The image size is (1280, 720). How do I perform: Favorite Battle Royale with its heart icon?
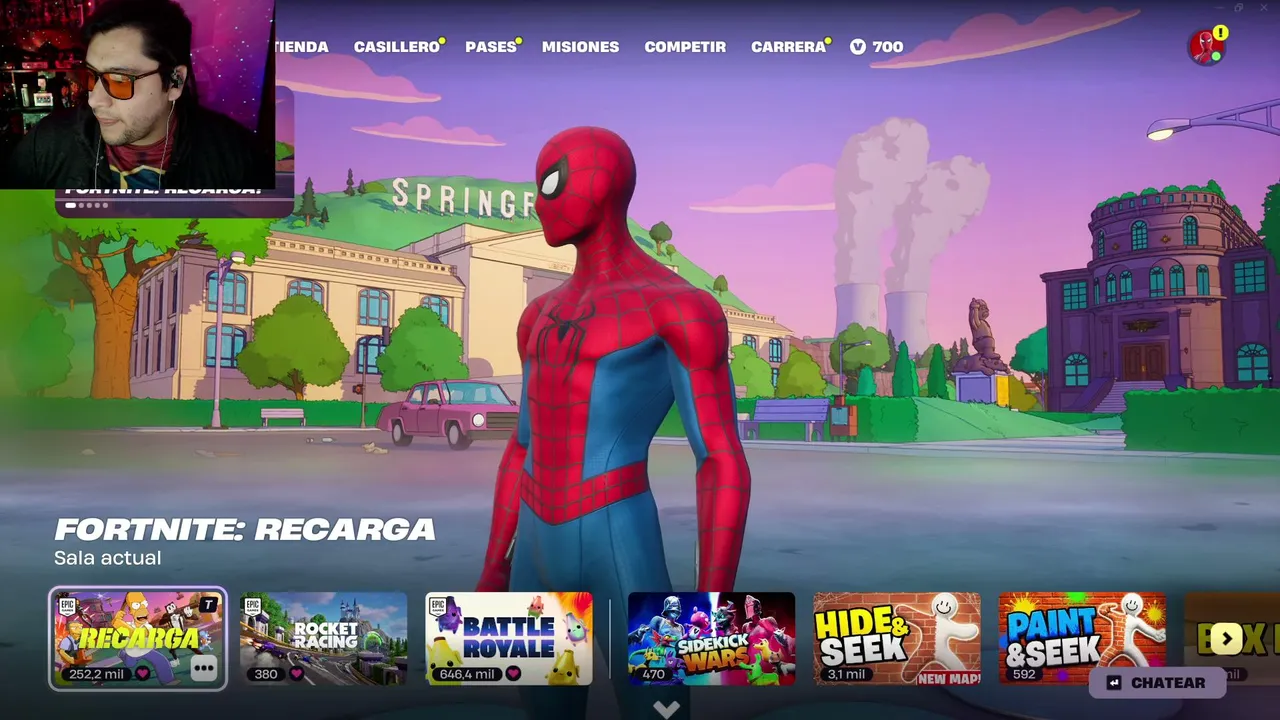coord(513,674)
